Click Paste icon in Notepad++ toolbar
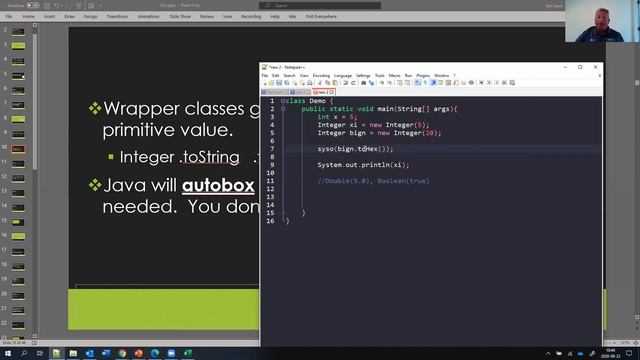The image size is (640, 360). click(x=335, y=83)
